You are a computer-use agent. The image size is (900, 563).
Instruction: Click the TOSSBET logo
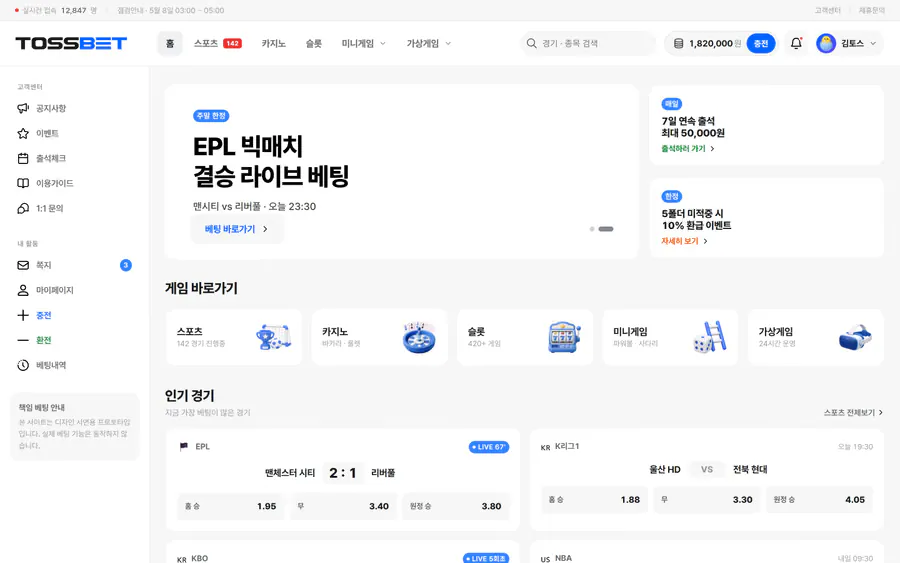coord(71,44)
